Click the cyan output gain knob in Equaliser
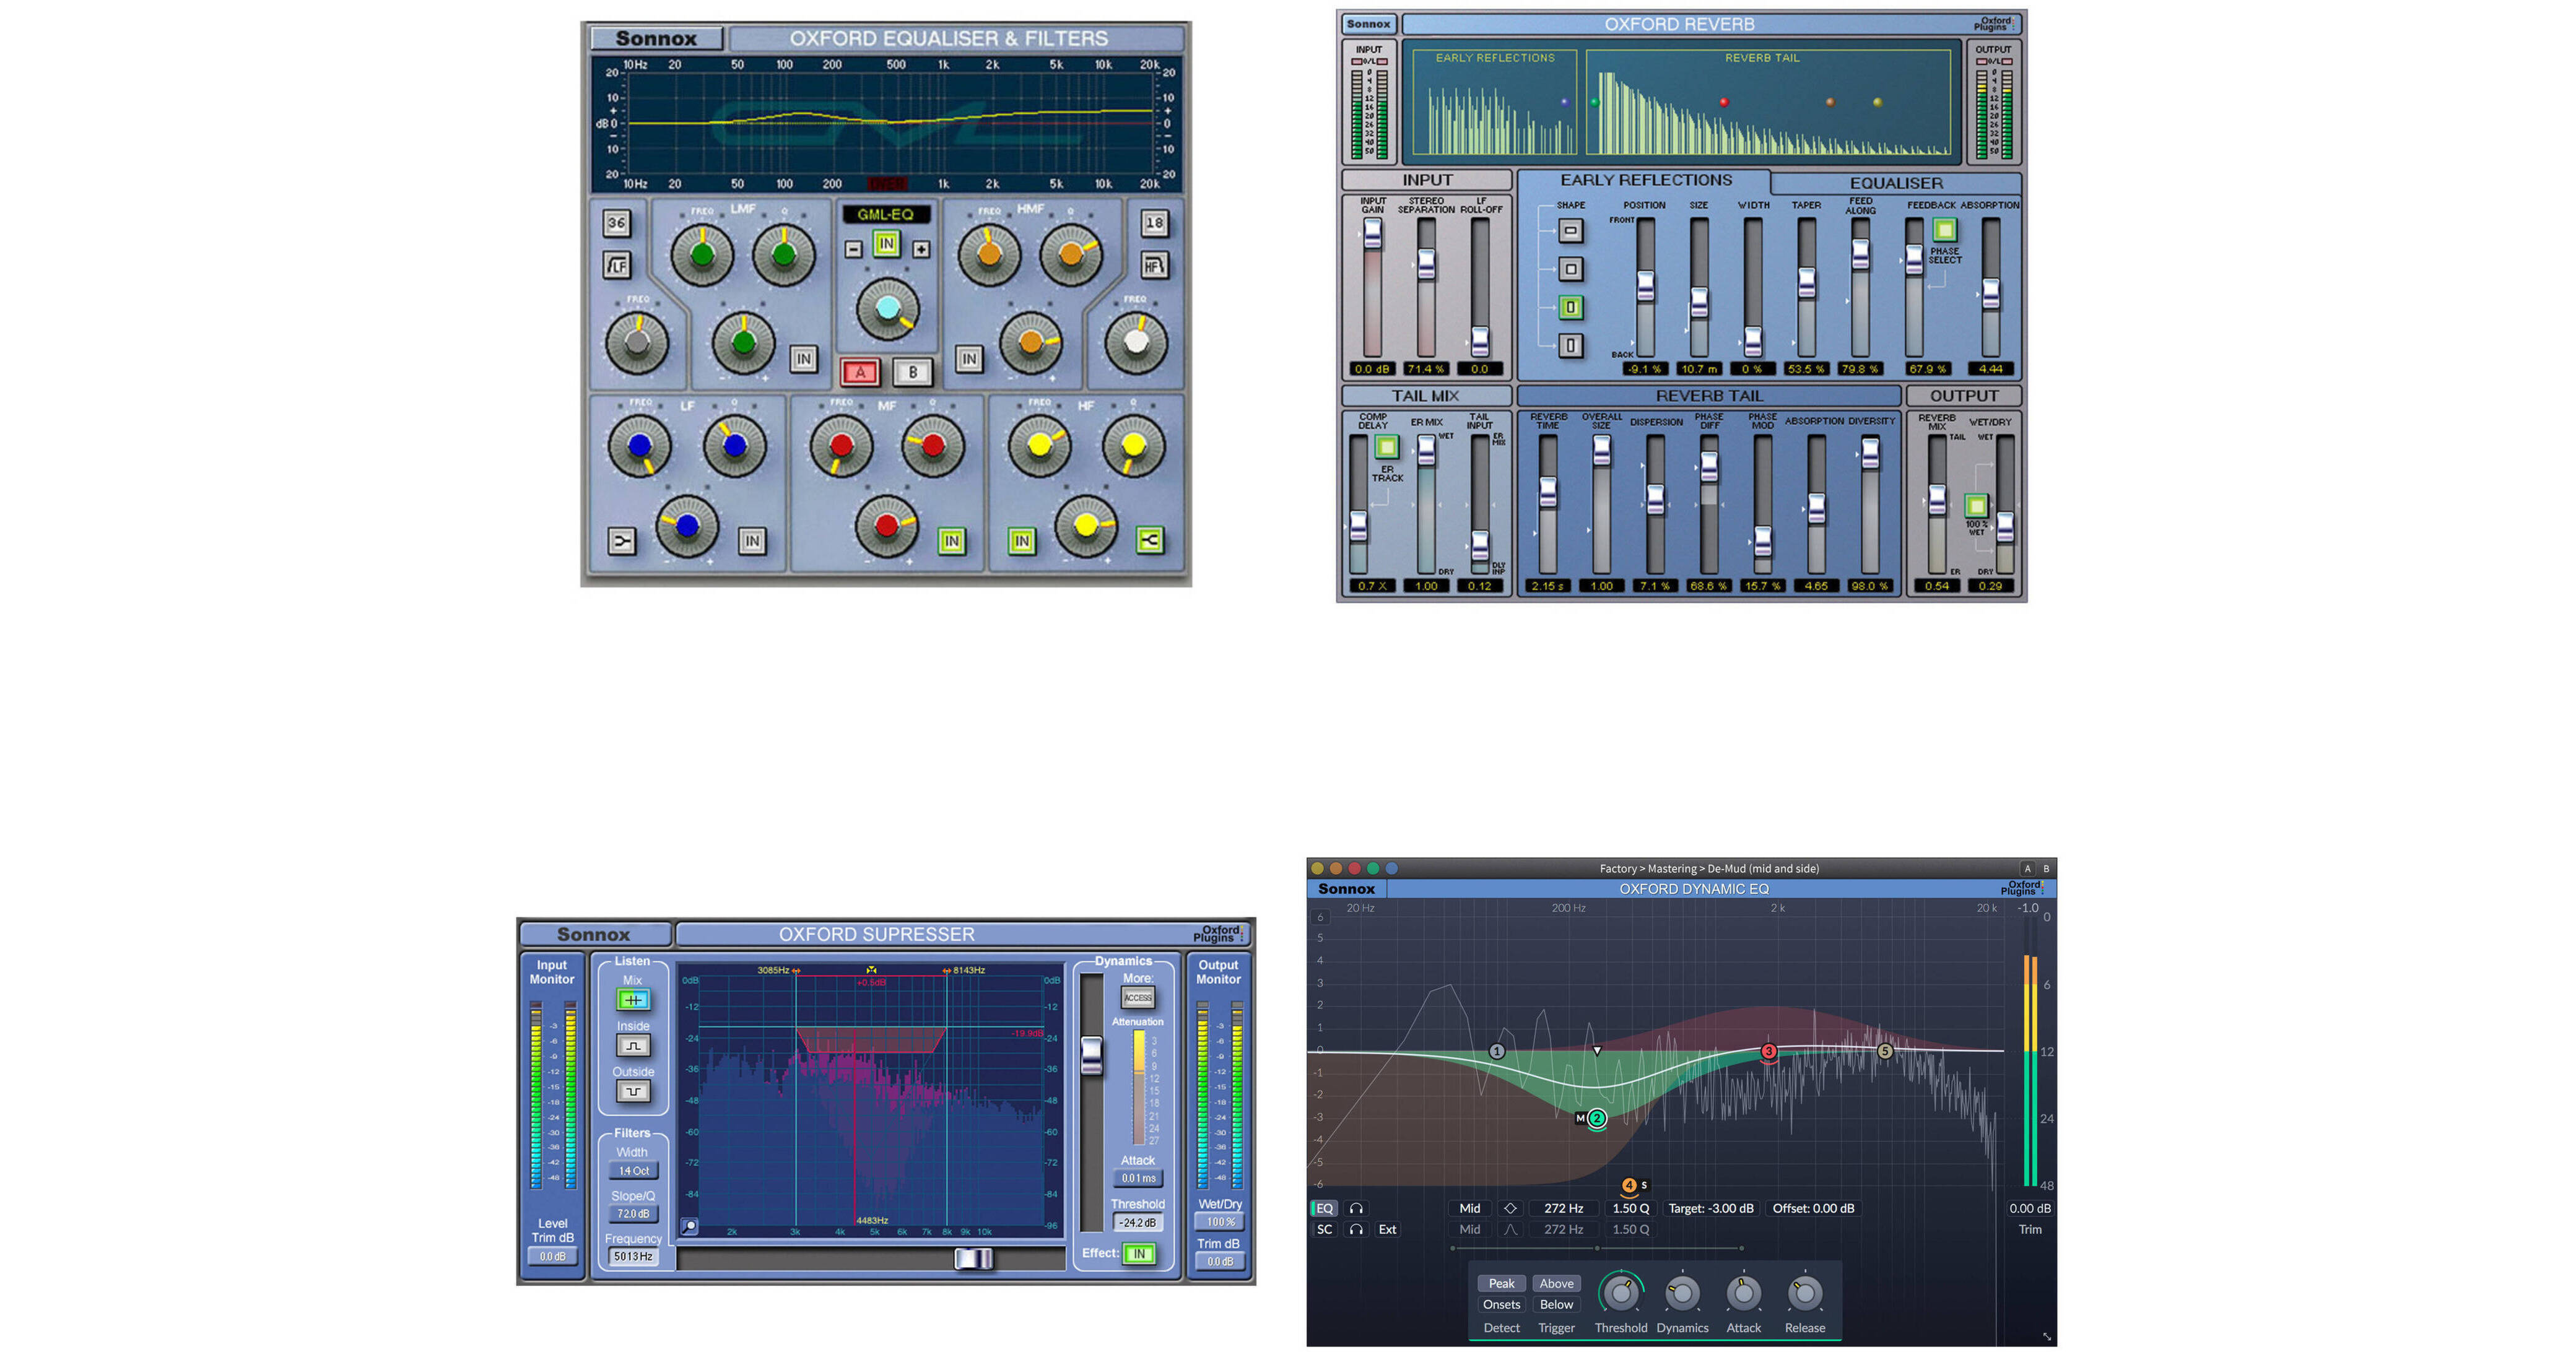Image resolution: width=2576 pixels, height=1352 pixels. coord(887,309)
